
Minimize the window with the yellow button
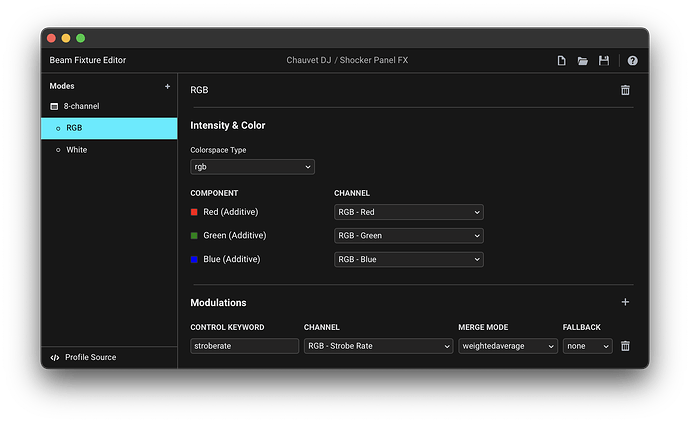point(66,38)
